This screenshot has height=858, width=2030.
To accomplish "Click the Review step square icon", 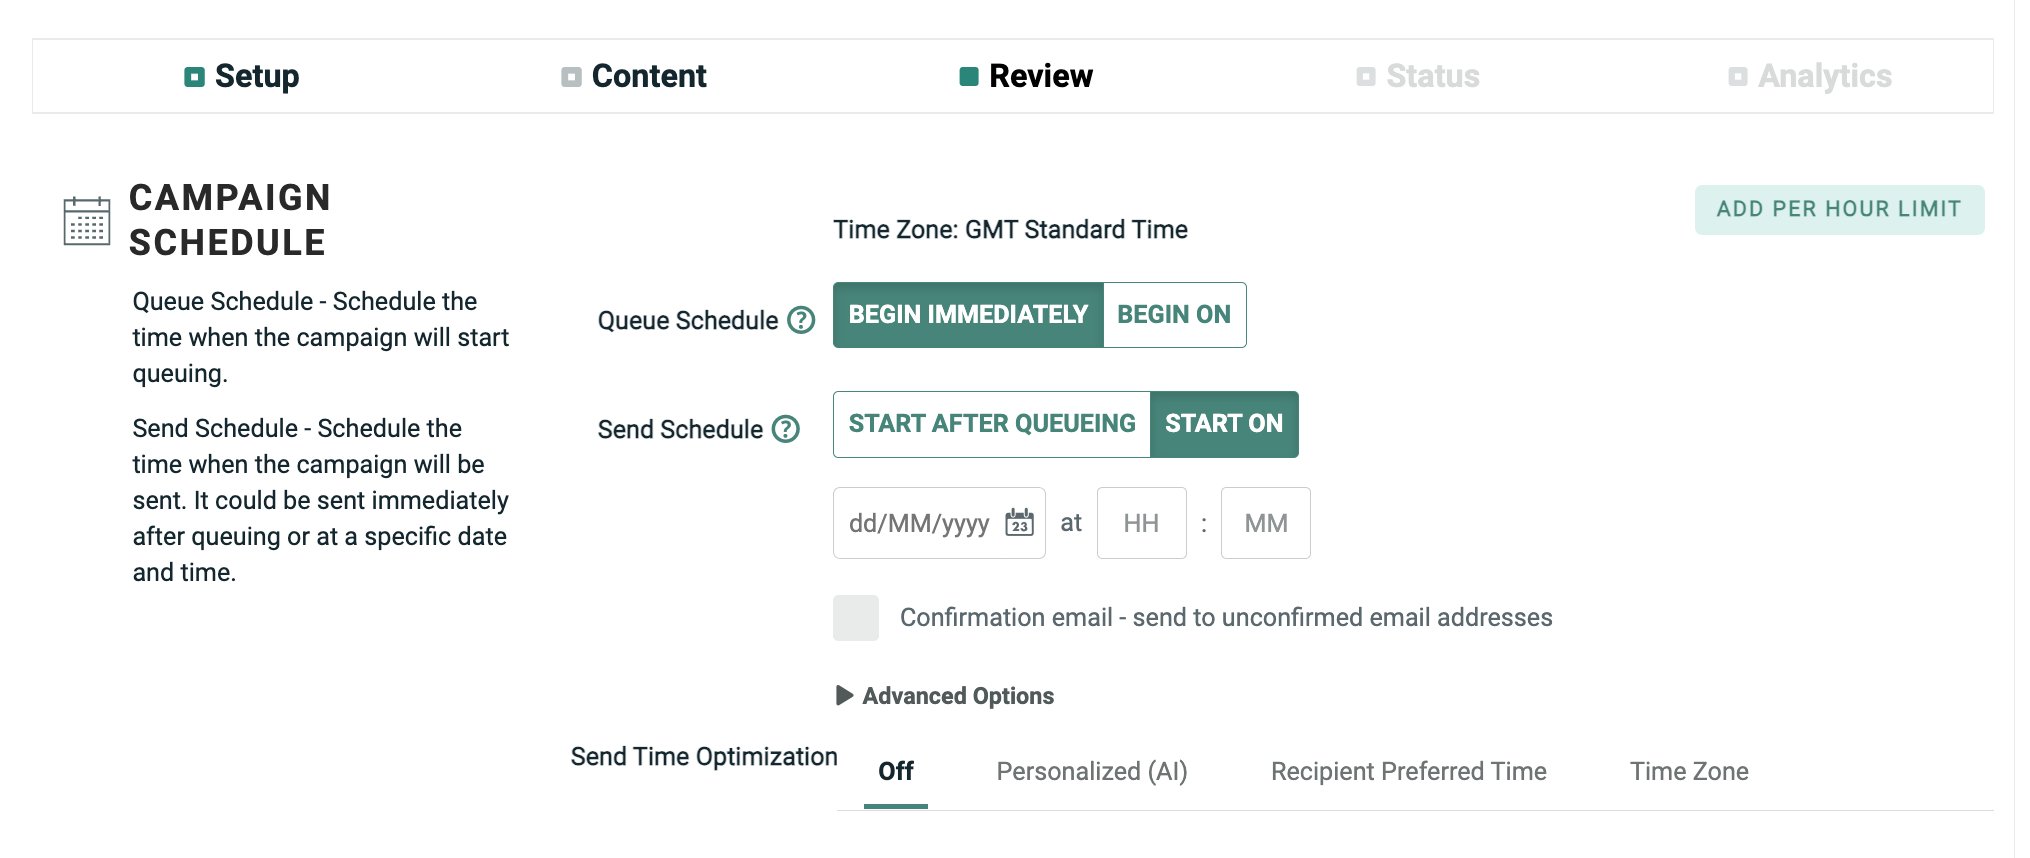I will click(x=968, y=77).
